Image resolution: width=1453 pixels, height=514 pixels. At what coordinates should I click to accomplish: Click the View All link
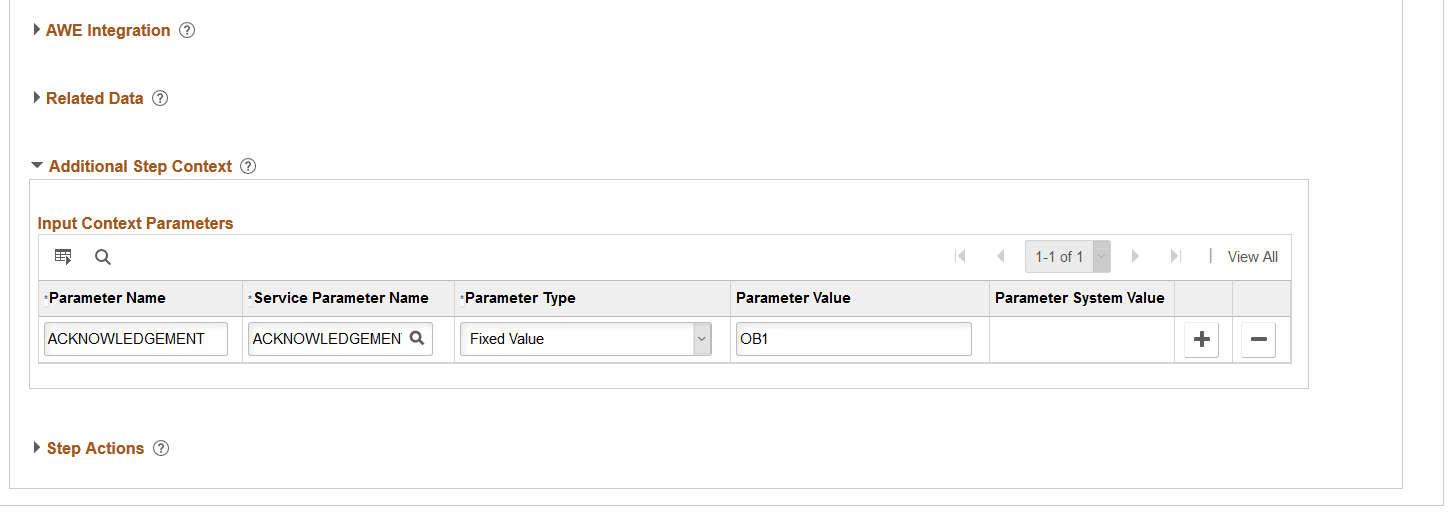pyautogui.click(x=1252, y=257)
